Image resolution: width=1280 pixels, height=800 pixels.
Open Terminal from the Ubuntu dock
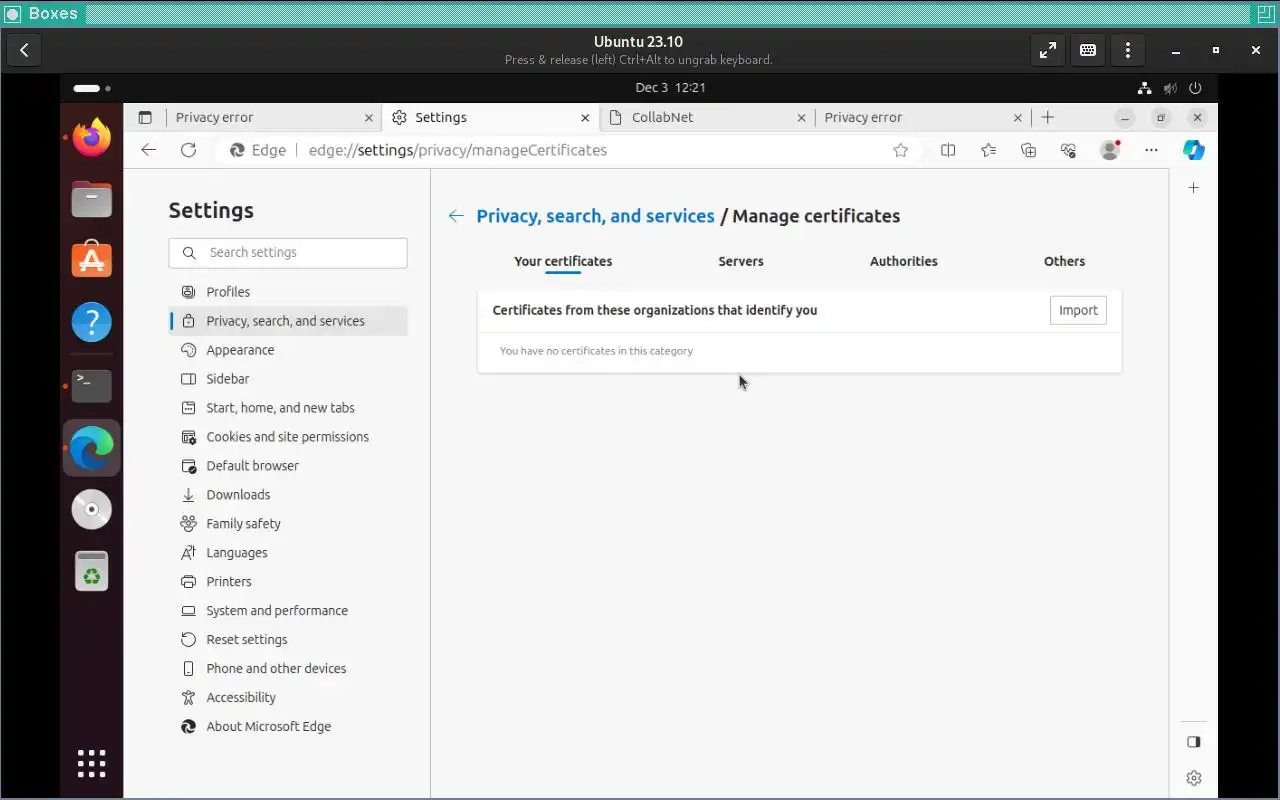coord(92,385)
